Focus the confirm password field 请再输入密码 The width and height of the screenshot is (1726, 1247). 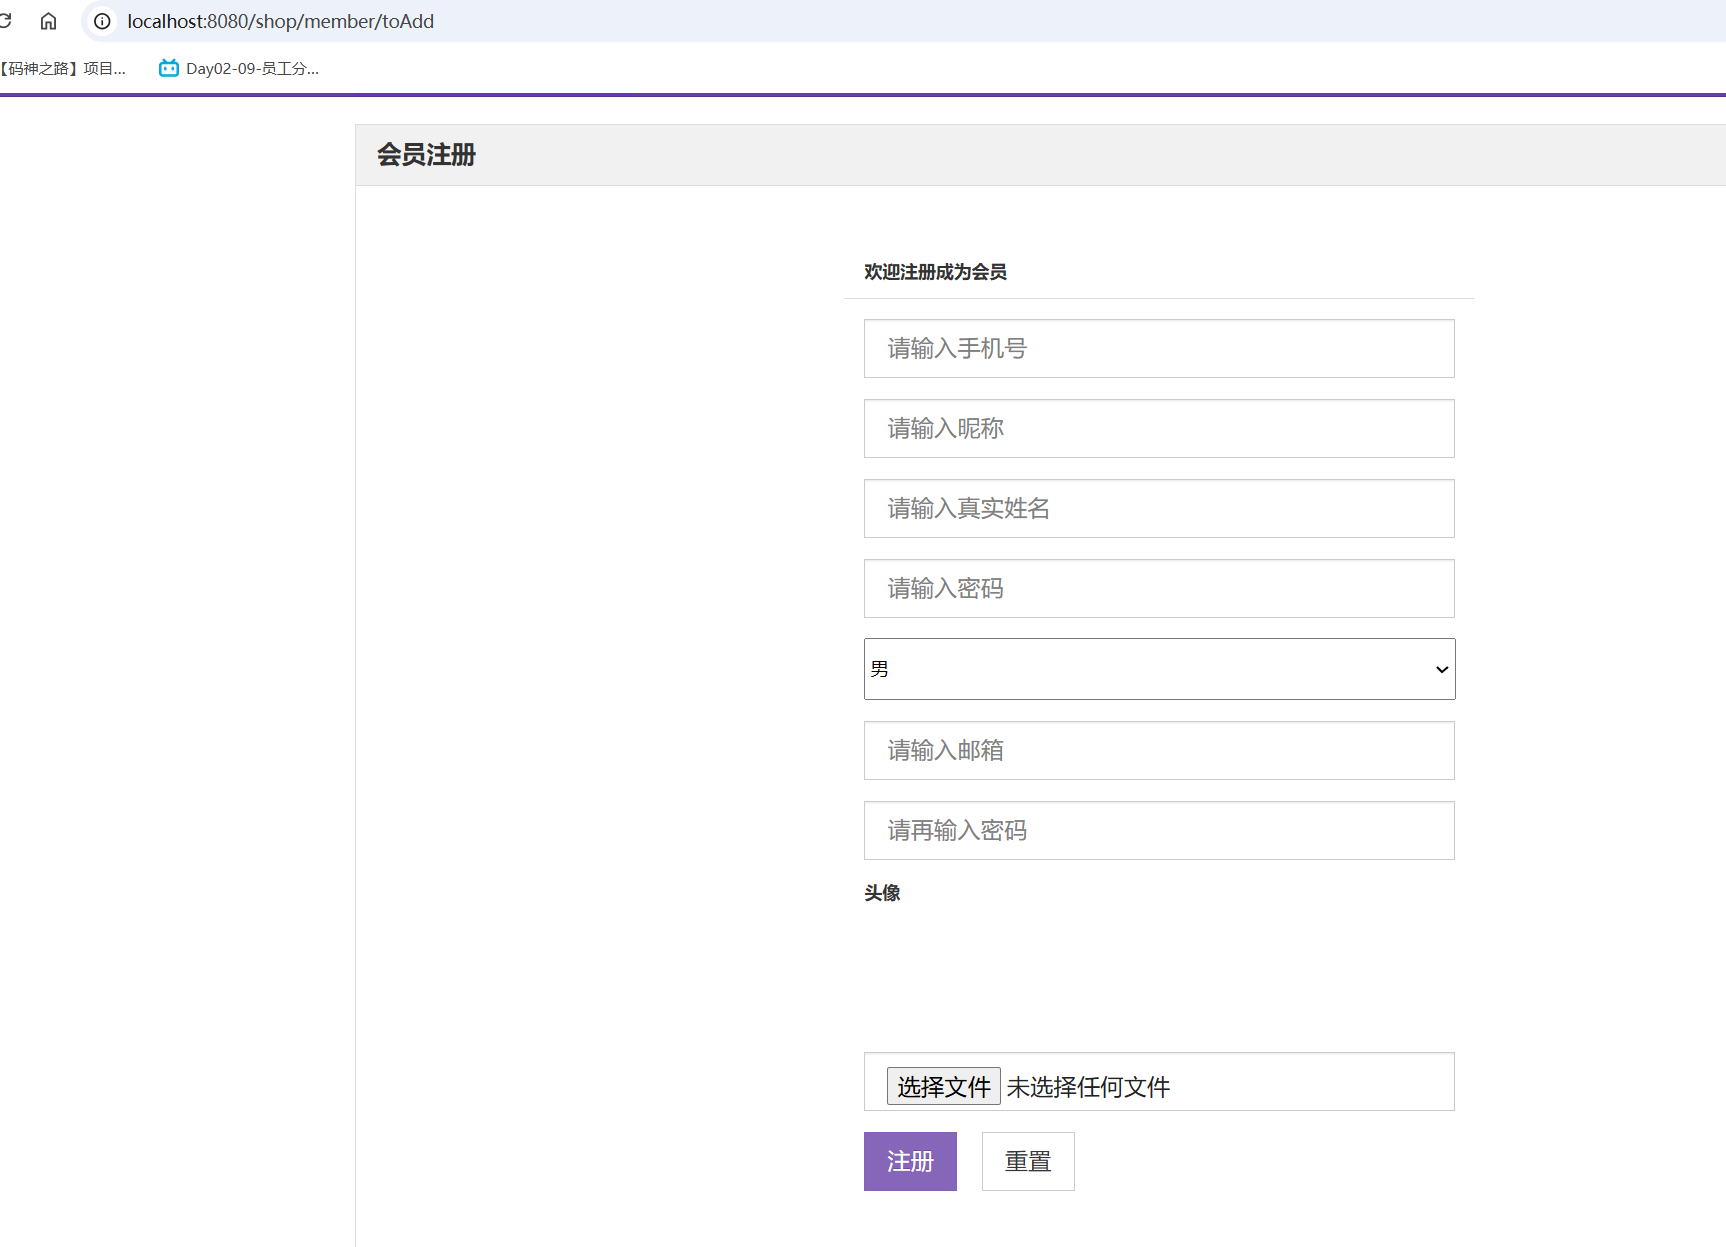[1158, 830]
